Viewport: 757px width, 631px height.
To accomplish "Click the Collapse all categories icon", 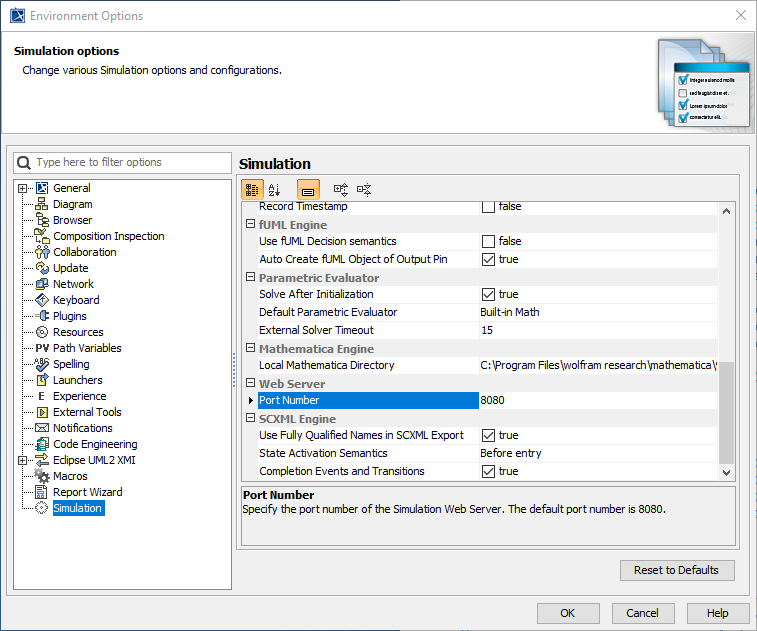I will 364,190.
